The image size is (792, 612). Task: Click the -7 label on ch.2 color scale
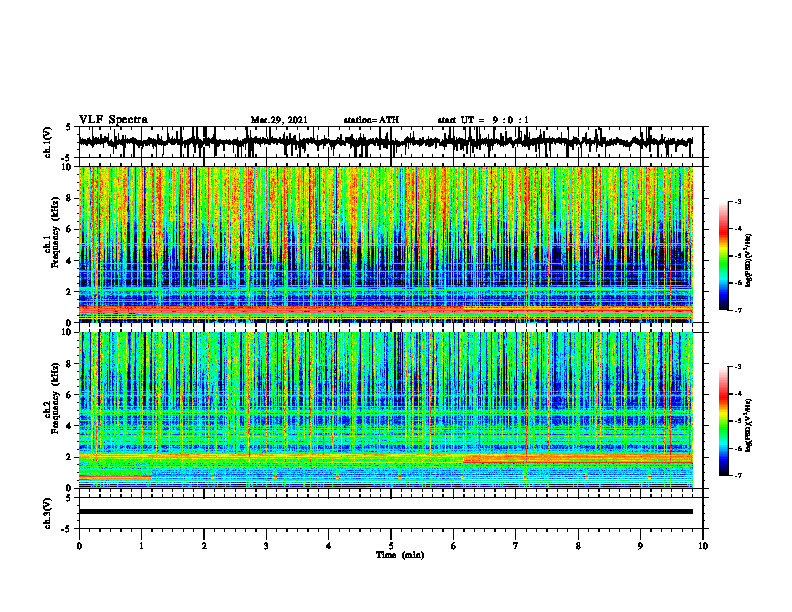[738, 475]
